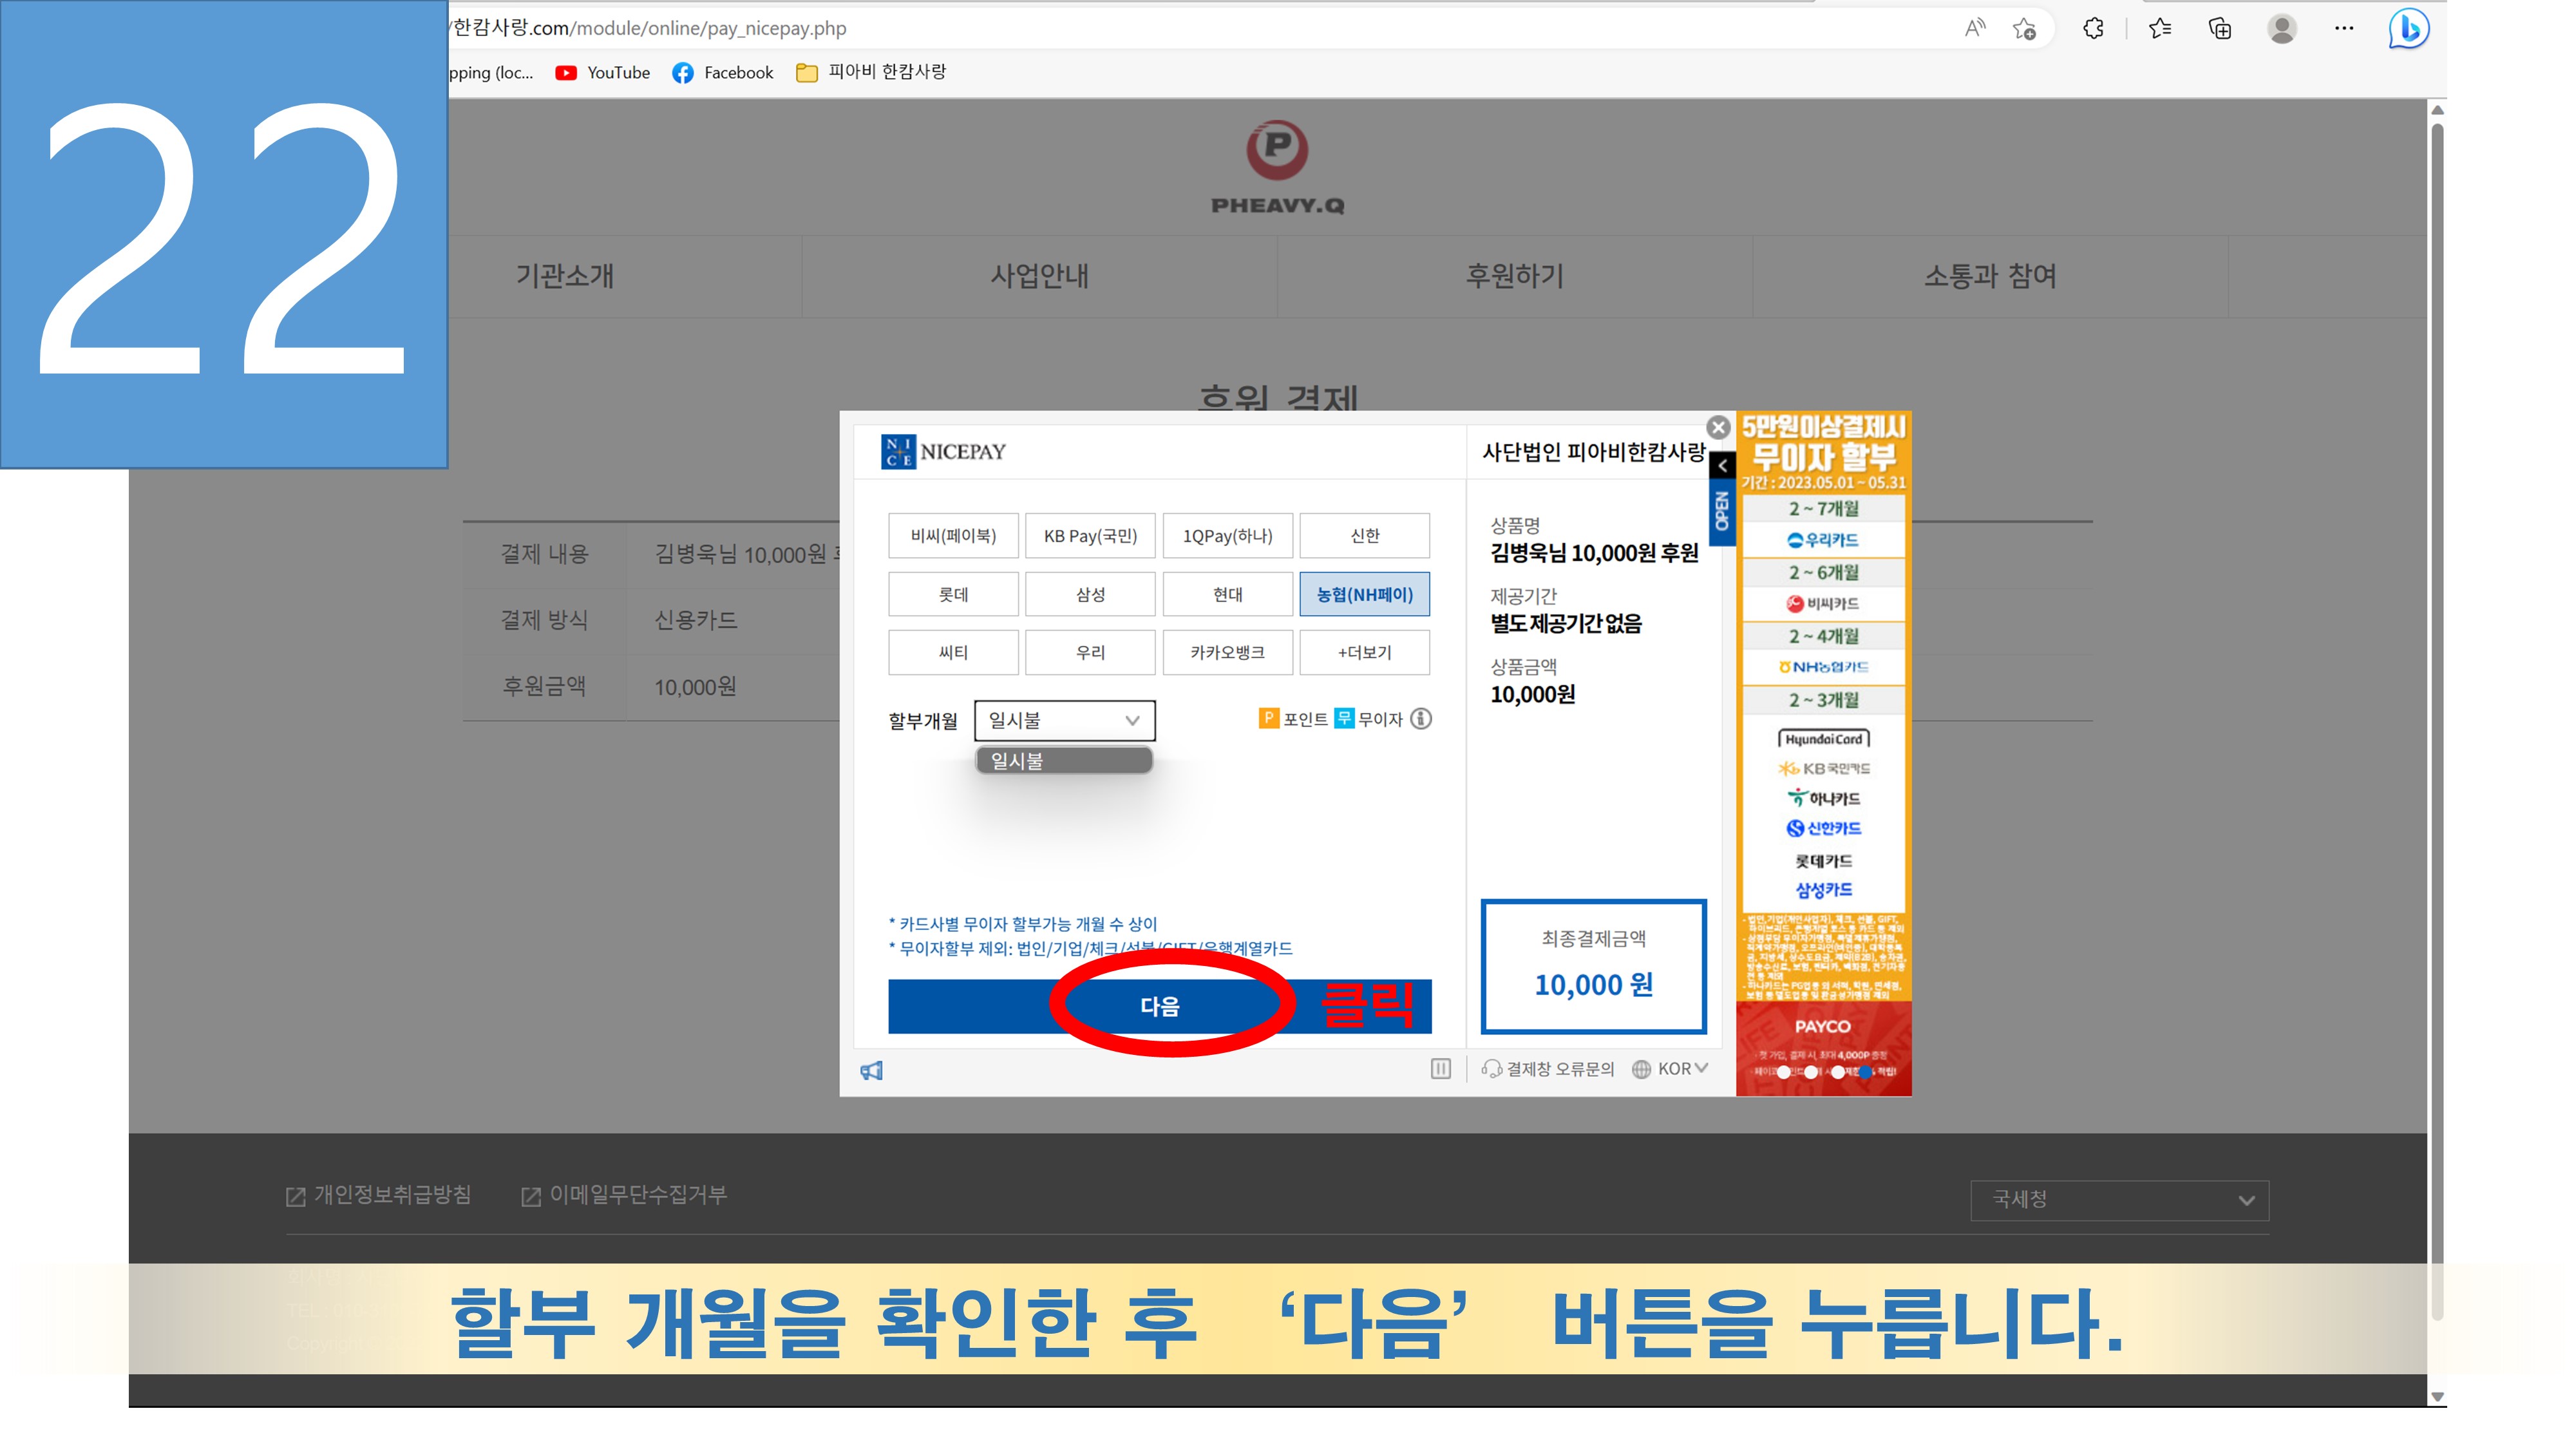Open the Bing chat sidebar icon

(x=2408, y=29)
